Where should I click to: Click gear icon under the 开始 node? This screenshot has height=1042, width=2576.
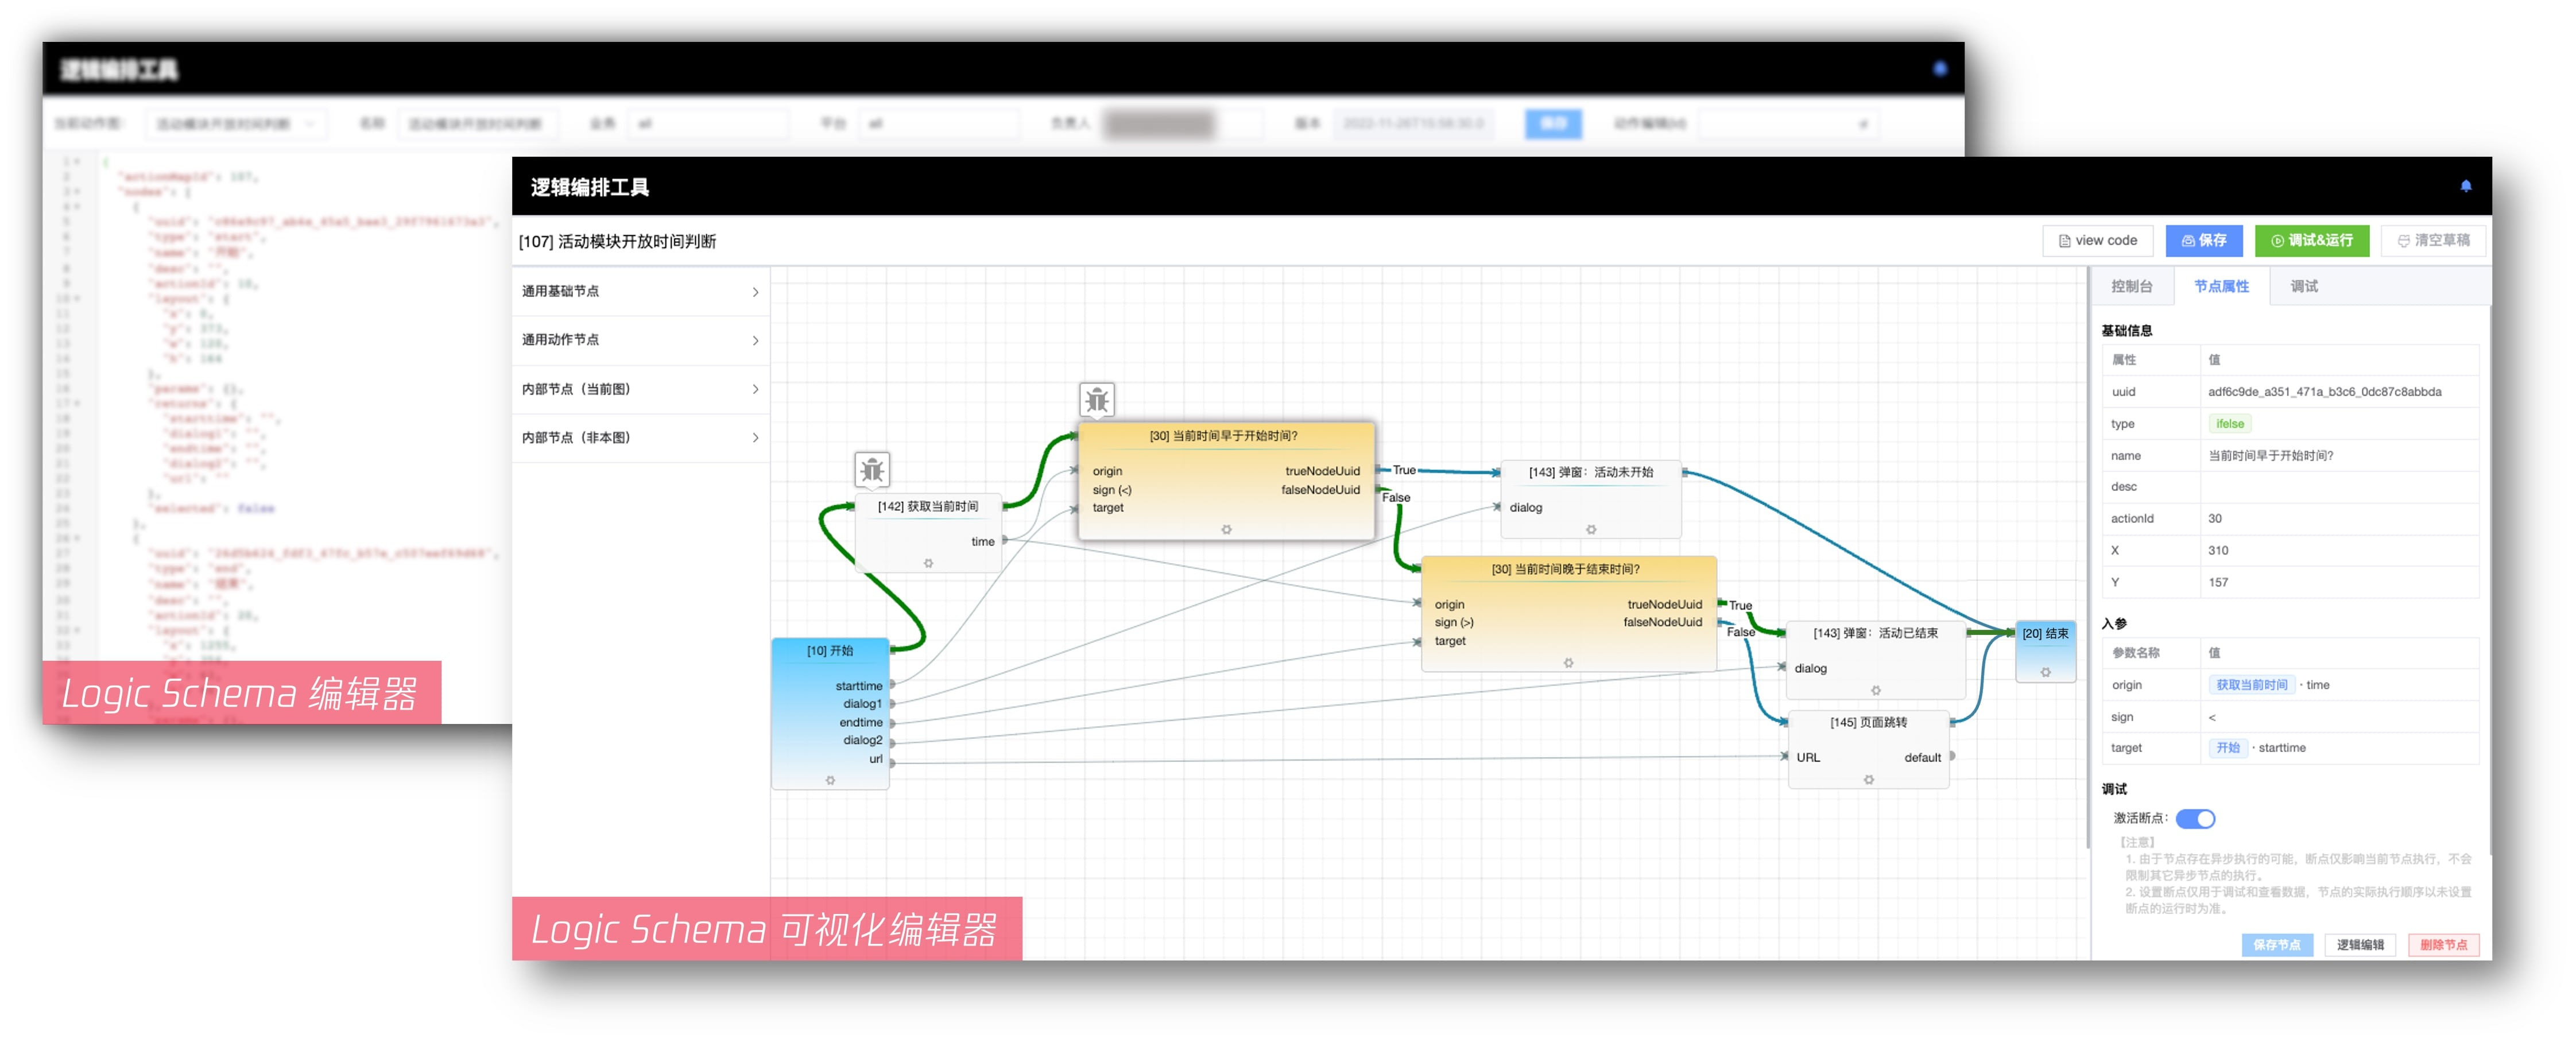[x=830, y=780]
